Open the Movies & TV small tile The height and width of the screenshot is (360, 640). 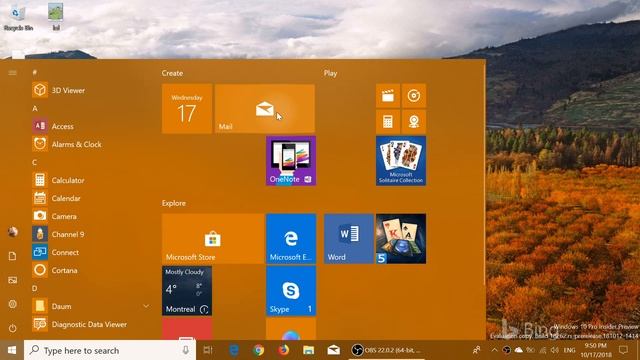click(388, 96)
